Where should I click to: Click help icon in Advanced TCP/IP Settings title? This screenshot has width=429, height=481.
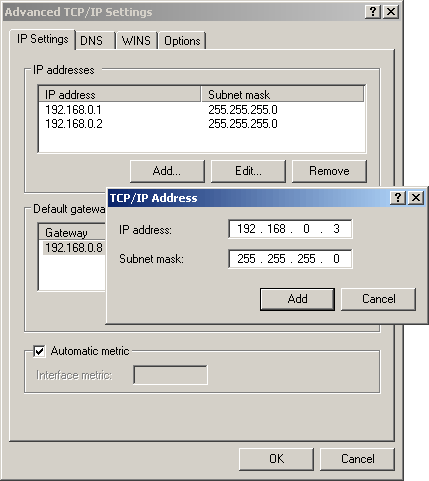click(373, 12)
